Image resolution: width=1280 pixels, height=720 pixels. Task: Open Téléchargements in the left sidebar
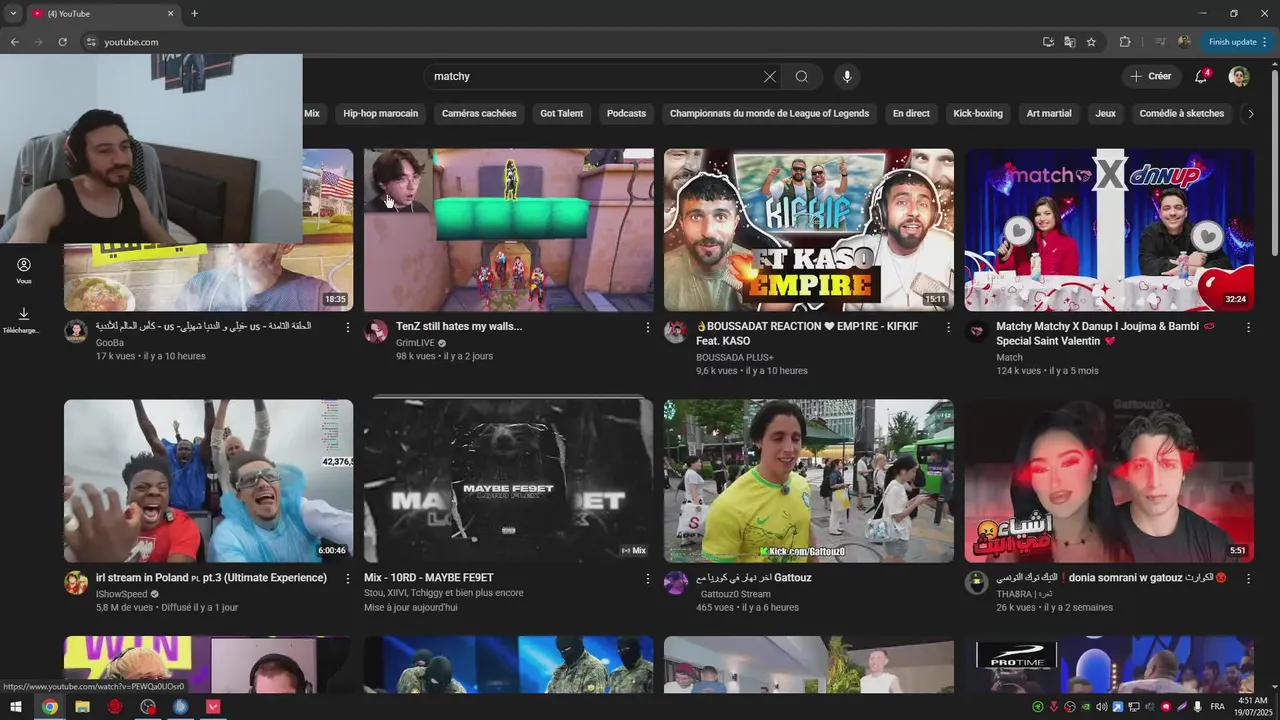pyautogui.click(x=24, y=320)
